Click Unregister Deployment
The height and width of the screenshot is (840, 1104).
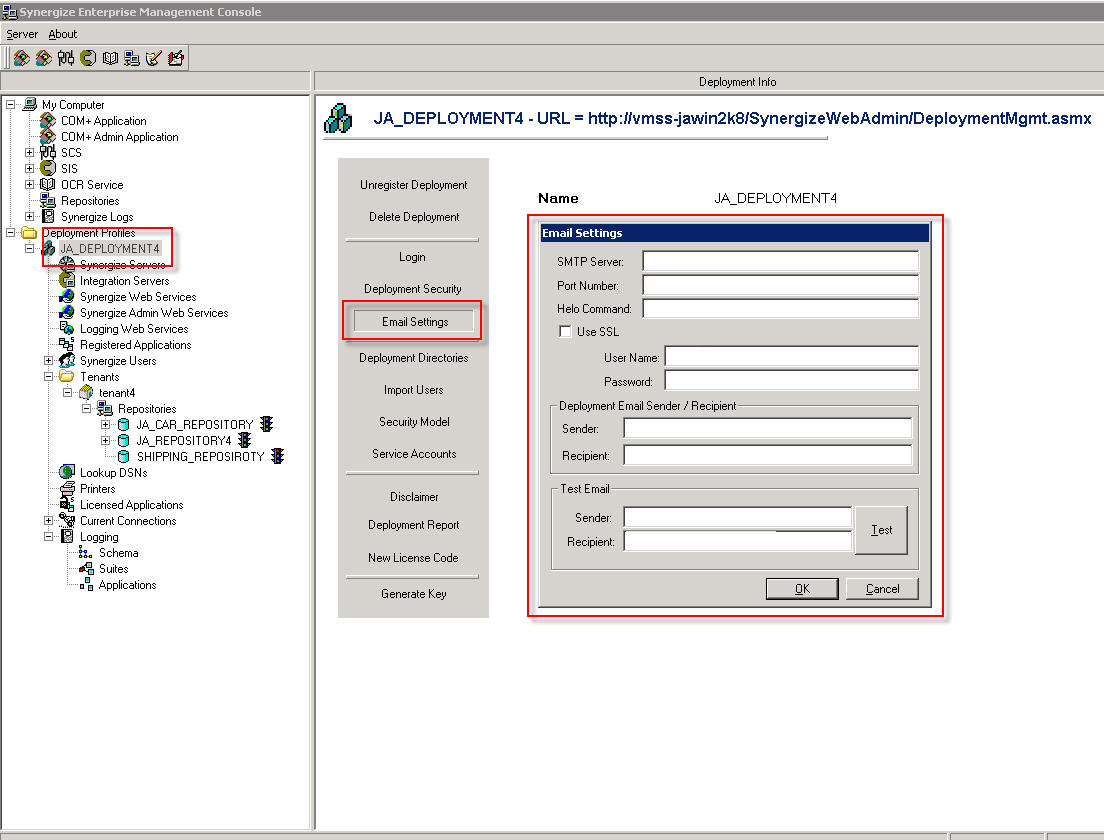point(413,184)
